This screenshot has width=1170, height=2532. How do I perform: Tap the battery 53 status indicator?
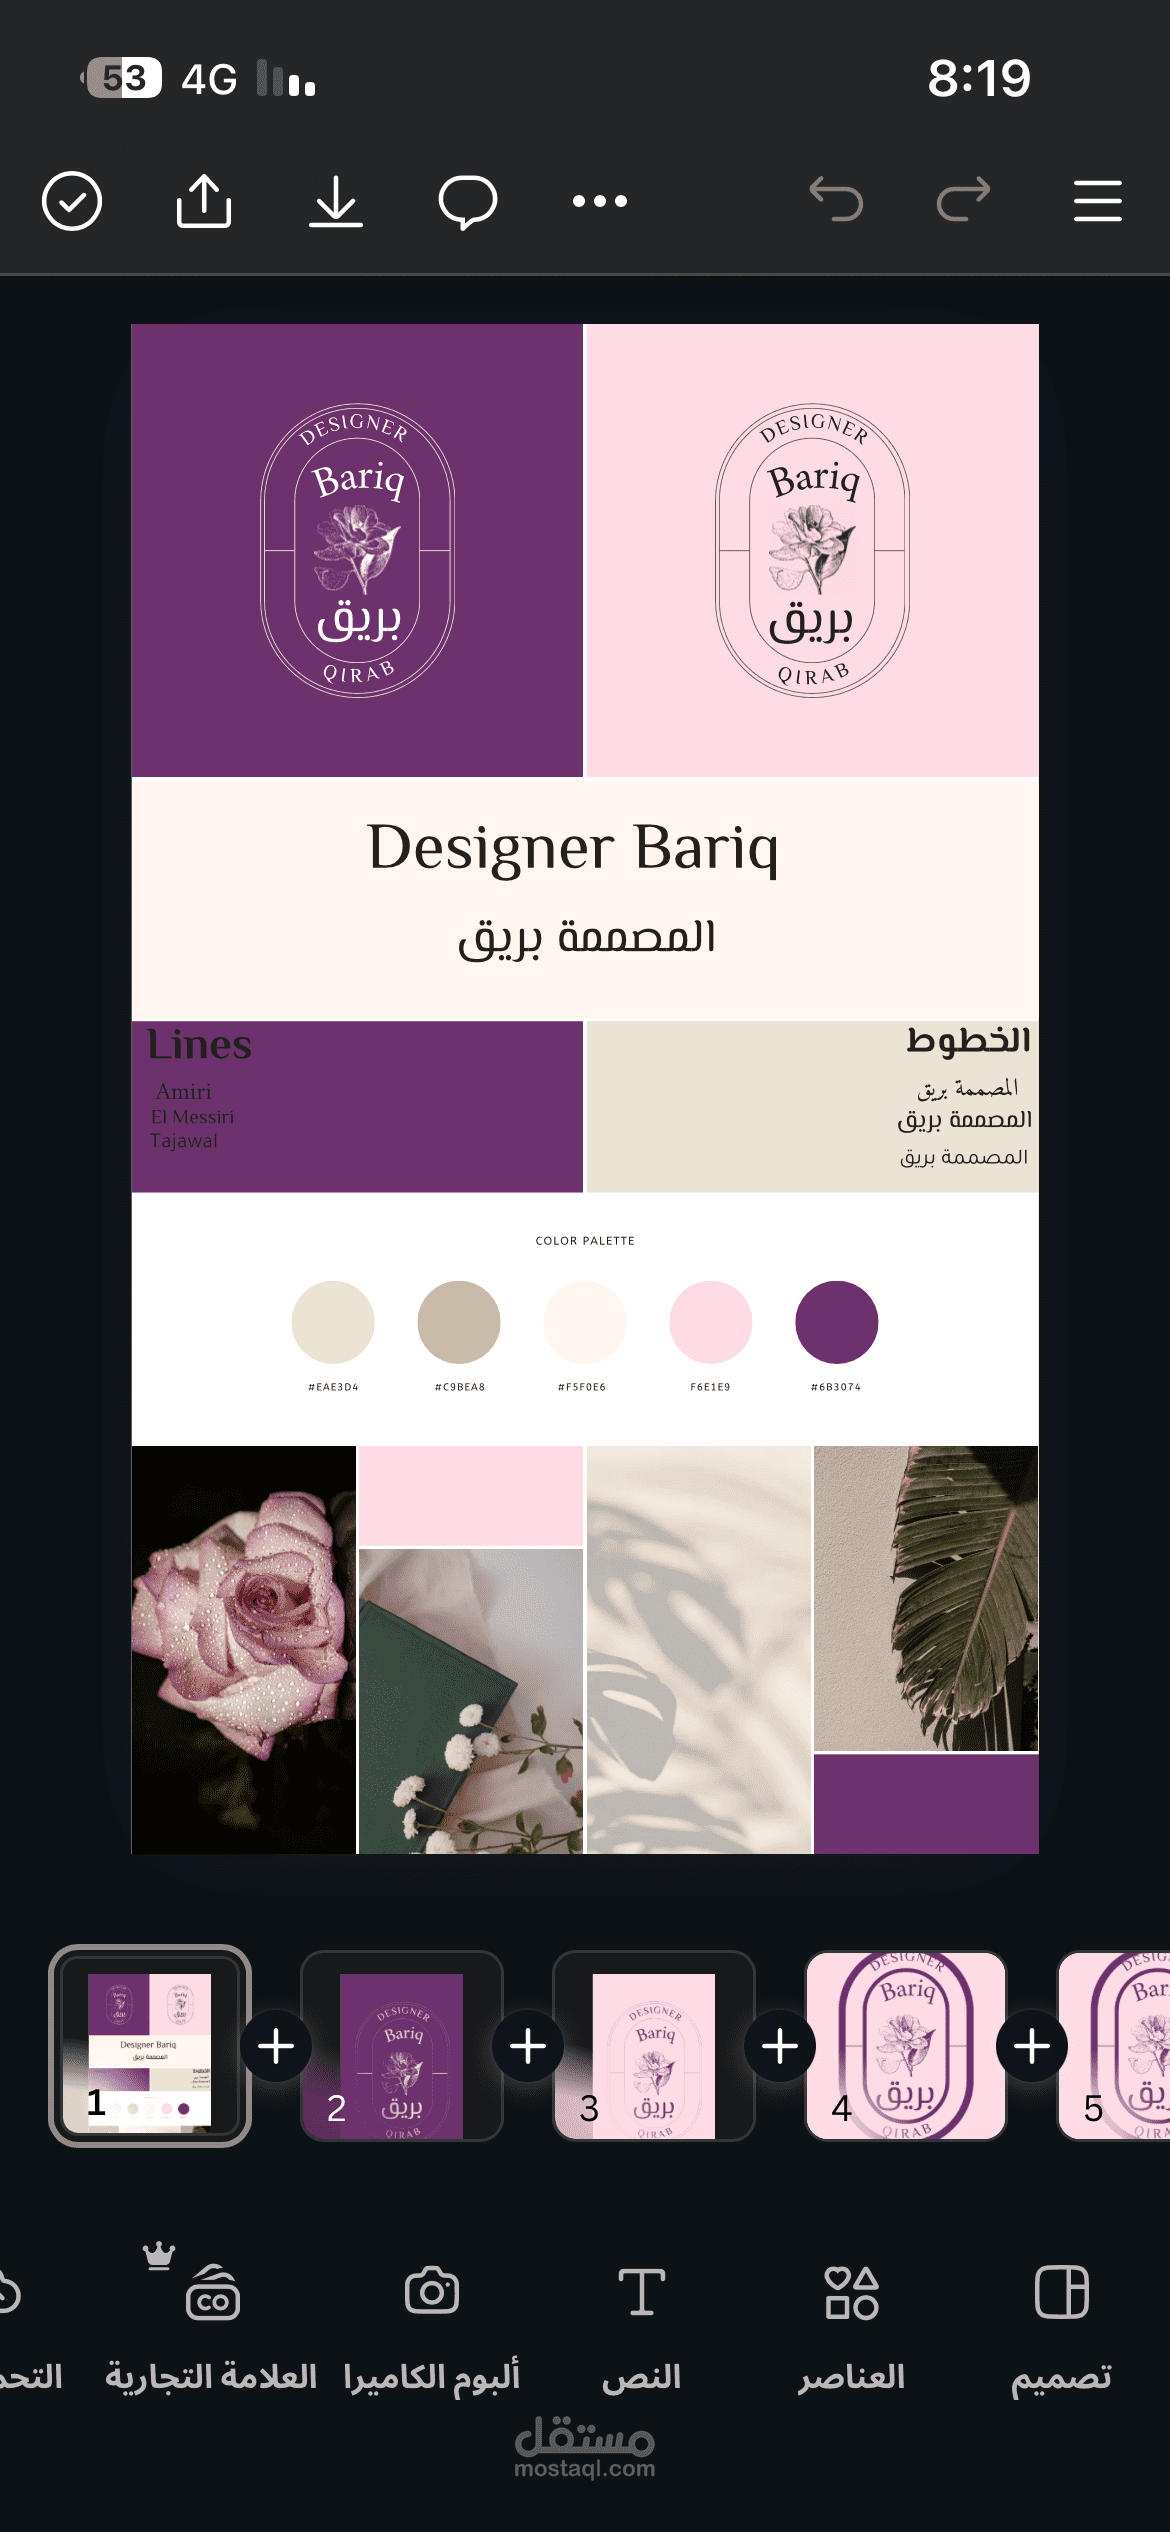[122, 78]
